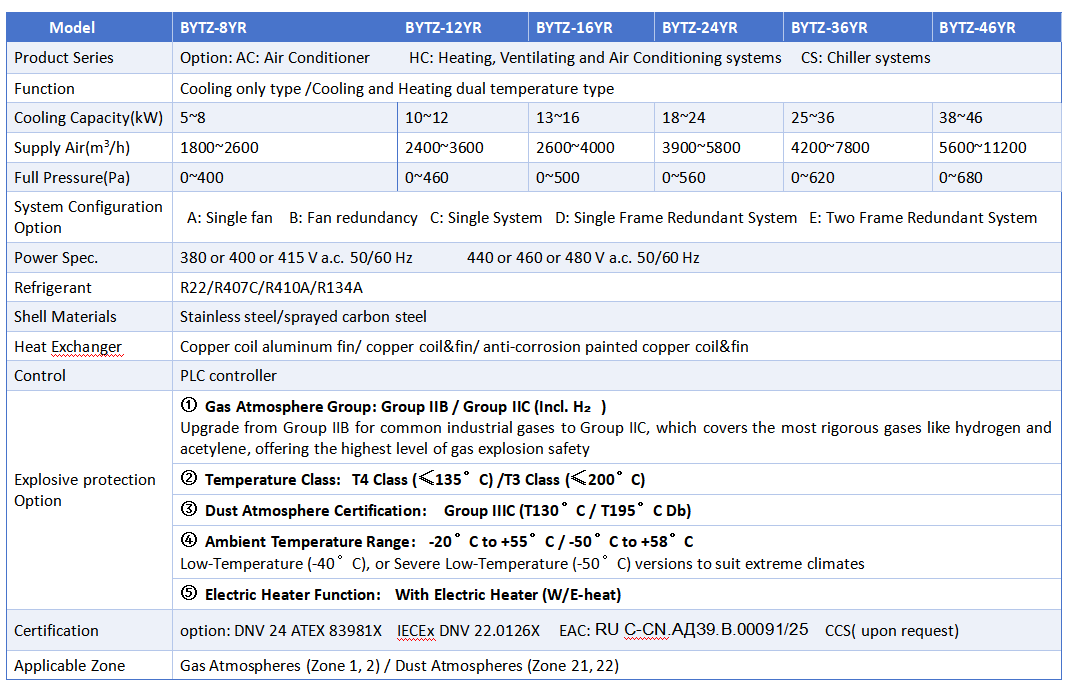Click the IECEx DNV 22.0126X certification text
1068x687 pixels.
pyautogui.click(x=483, y=631)
